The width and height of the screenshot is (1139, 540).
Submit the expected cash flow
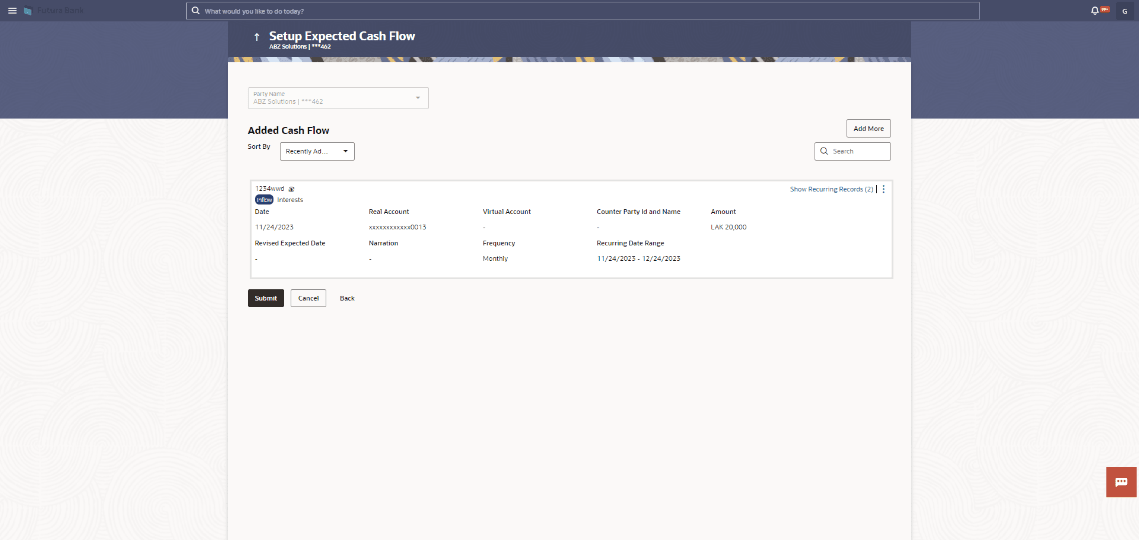pos(266,298)
